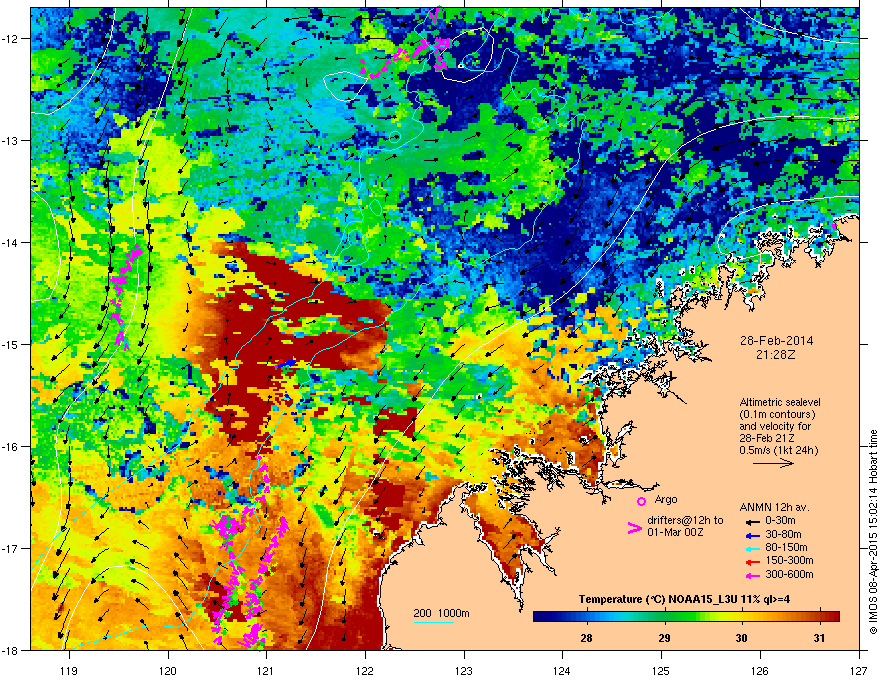The height and width of the screenshot is (680, 880).
Task: Click the 28-Feb-2014 date label
Action: (776, 341)
